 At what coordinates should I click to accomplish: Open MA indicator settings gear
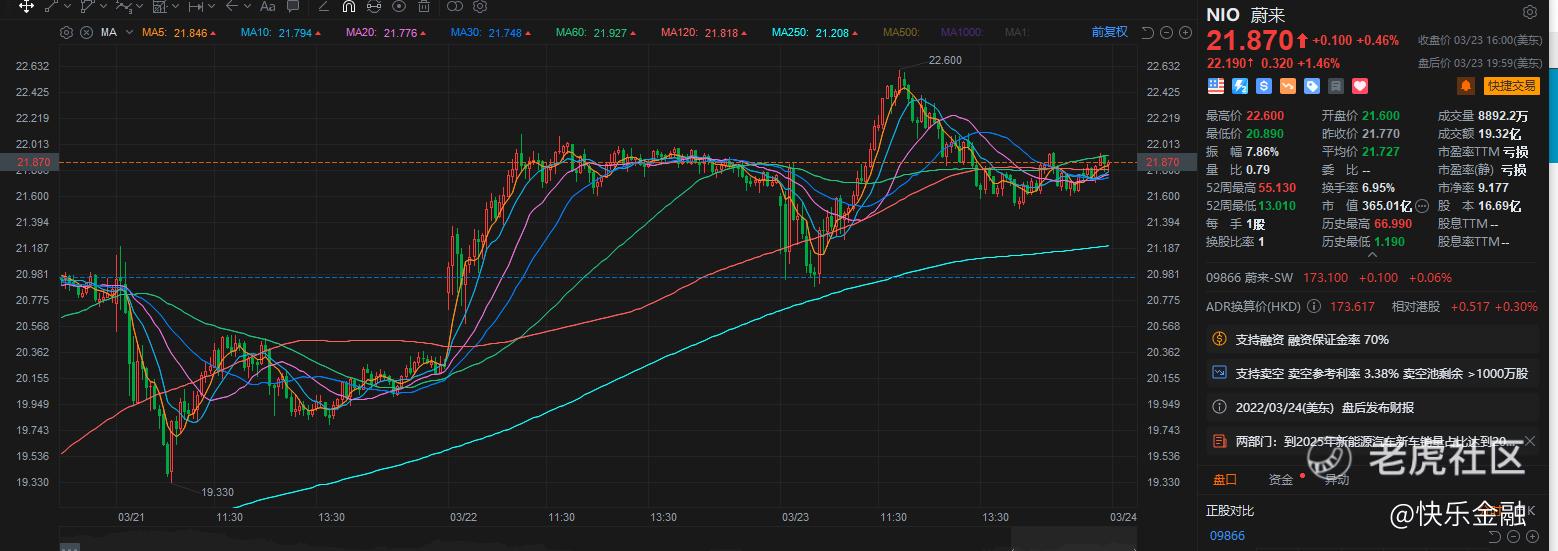click(x=66, y=32)
